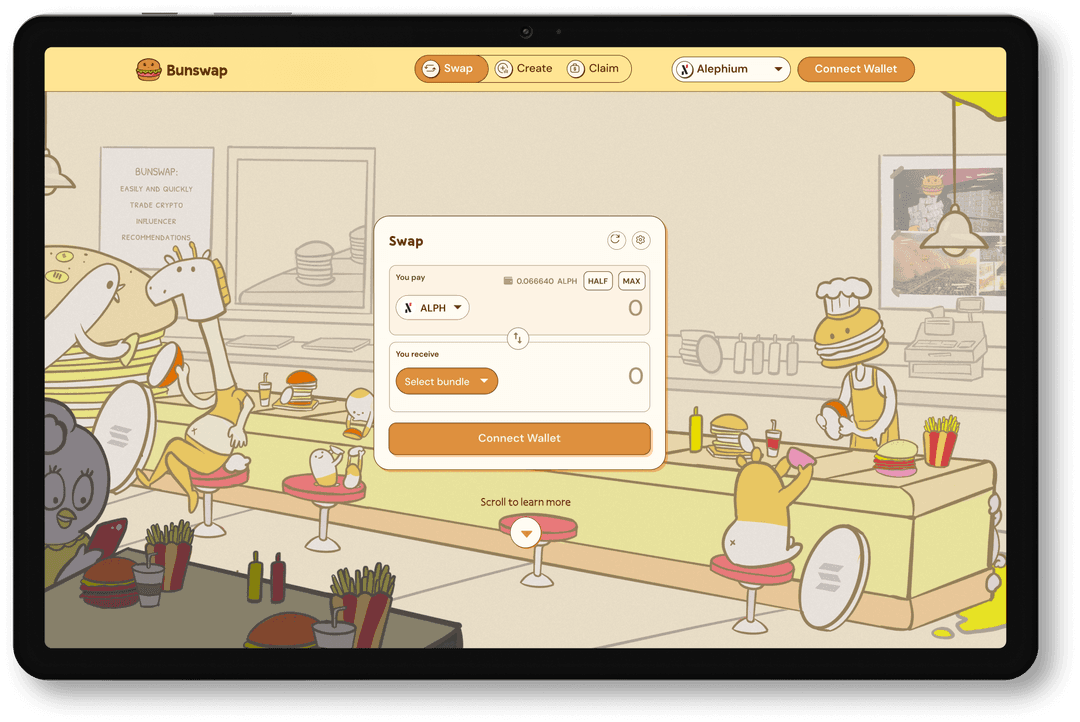The height and width of the screenshot is (722, 1080).
Task: Click the Connect Wallet button in the Swap panel
Action: (519, 438)
